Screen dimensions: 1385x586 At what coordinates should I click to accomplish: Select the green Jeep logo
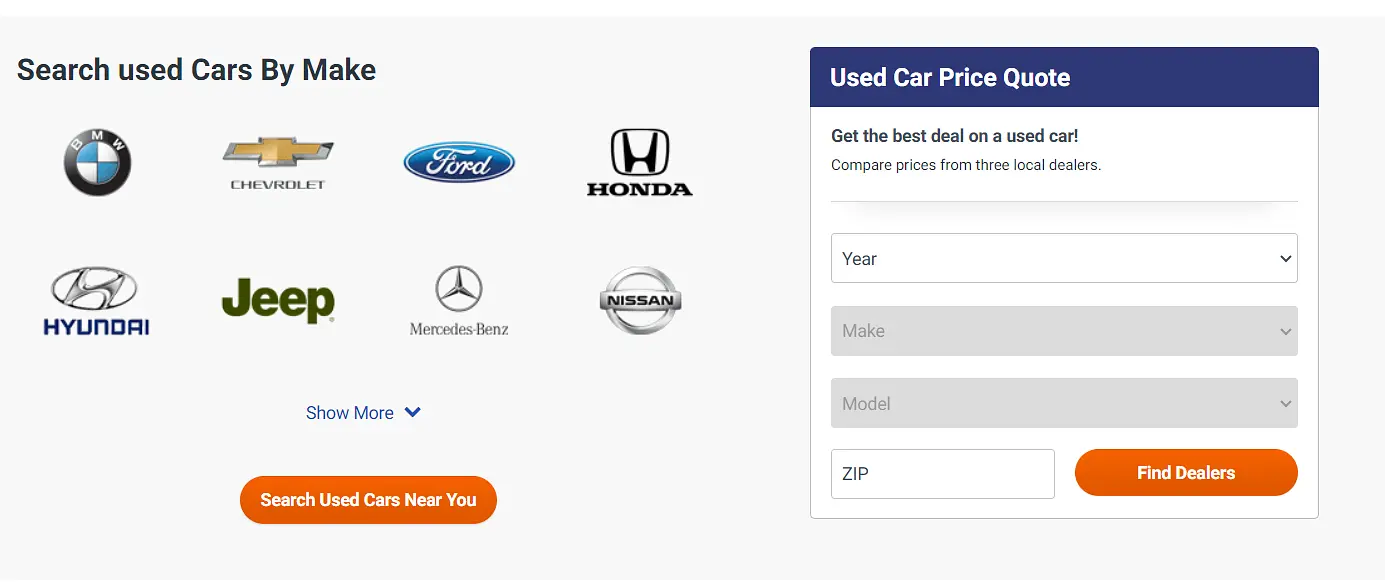point(278,300)
